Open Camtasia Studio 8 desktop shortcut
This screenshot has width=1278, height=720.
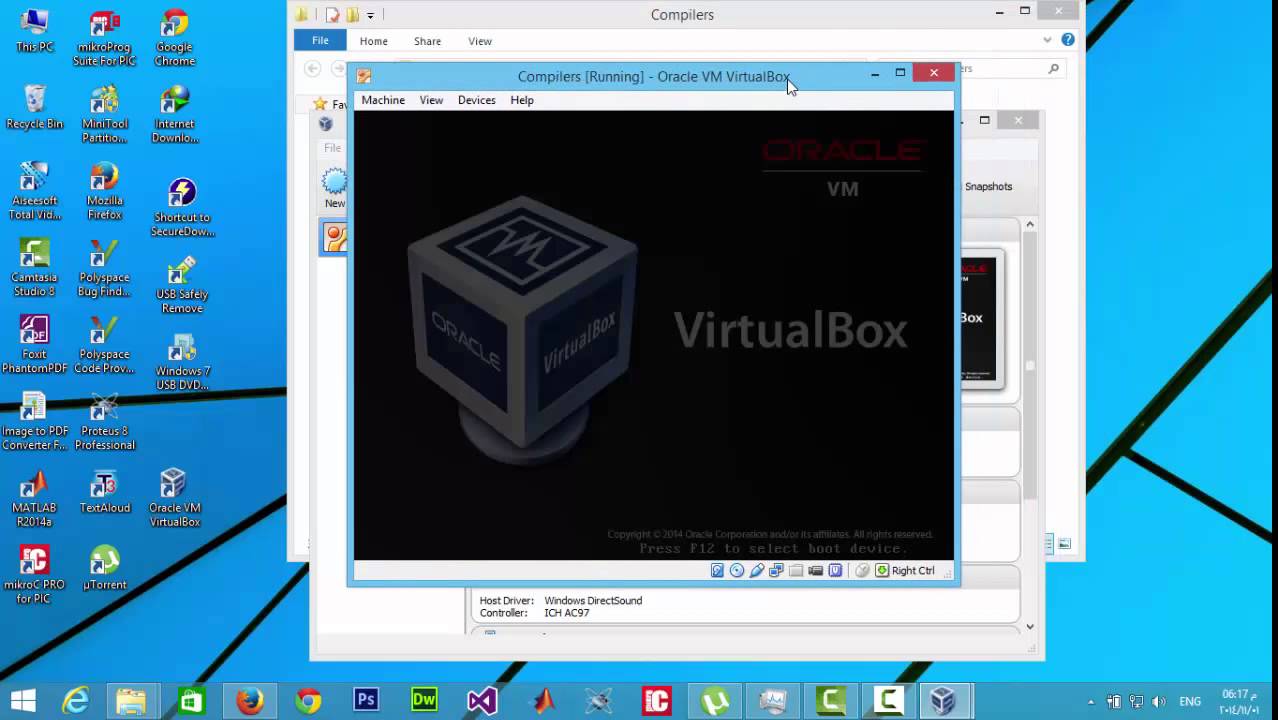(34, 269)
